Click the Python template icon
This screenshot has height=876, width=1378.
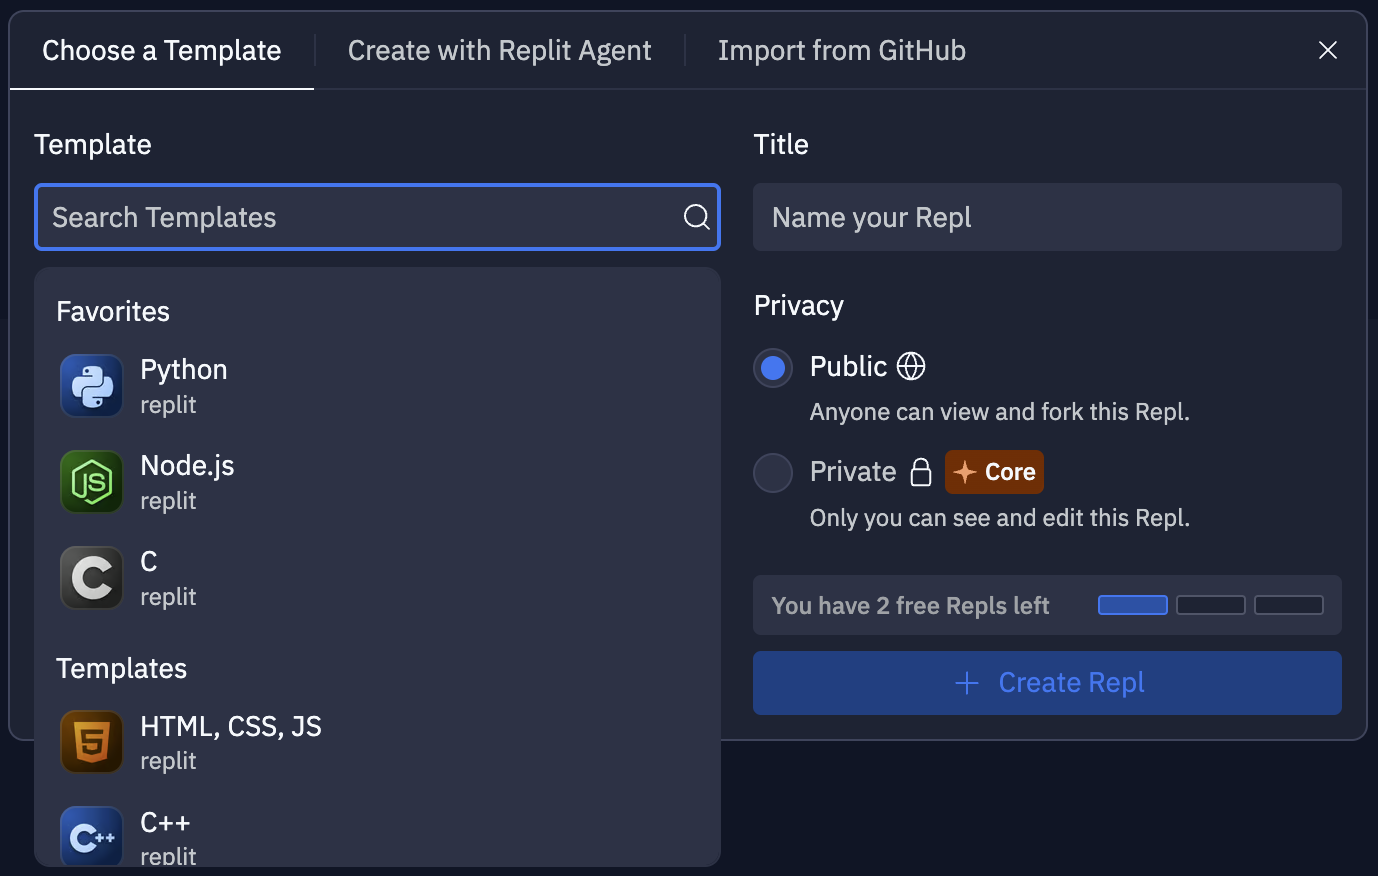(92, 386)
